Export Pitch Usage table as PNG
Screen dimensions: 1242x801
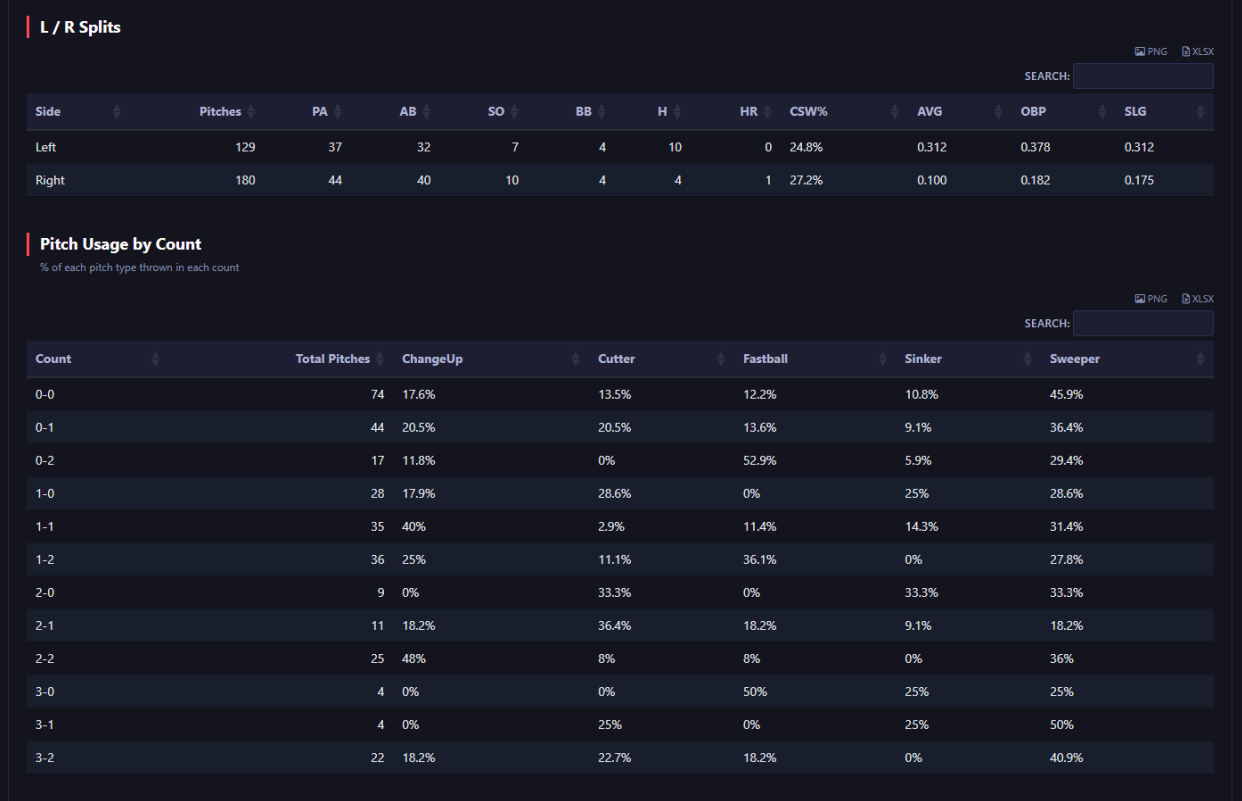click(1151, 299)
